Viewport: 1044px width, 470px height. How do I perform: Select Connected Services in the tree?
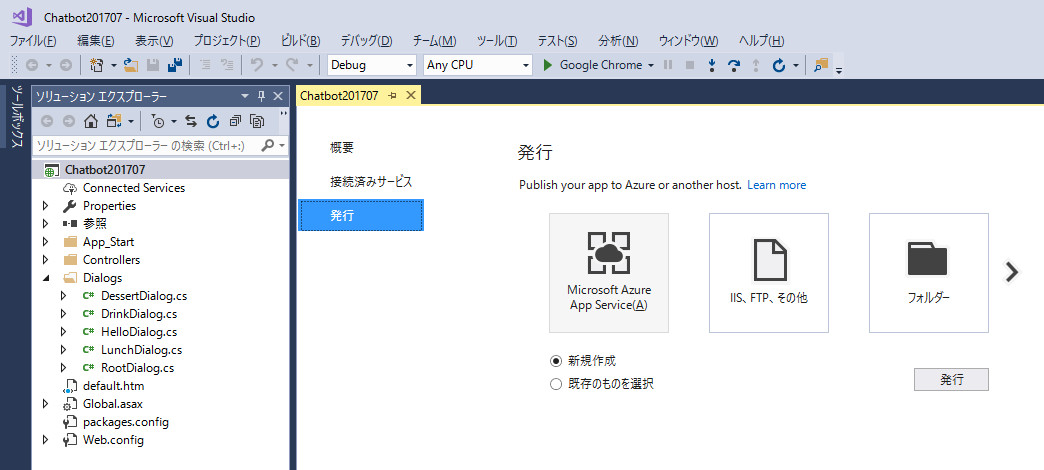click(x=134, y=188)
